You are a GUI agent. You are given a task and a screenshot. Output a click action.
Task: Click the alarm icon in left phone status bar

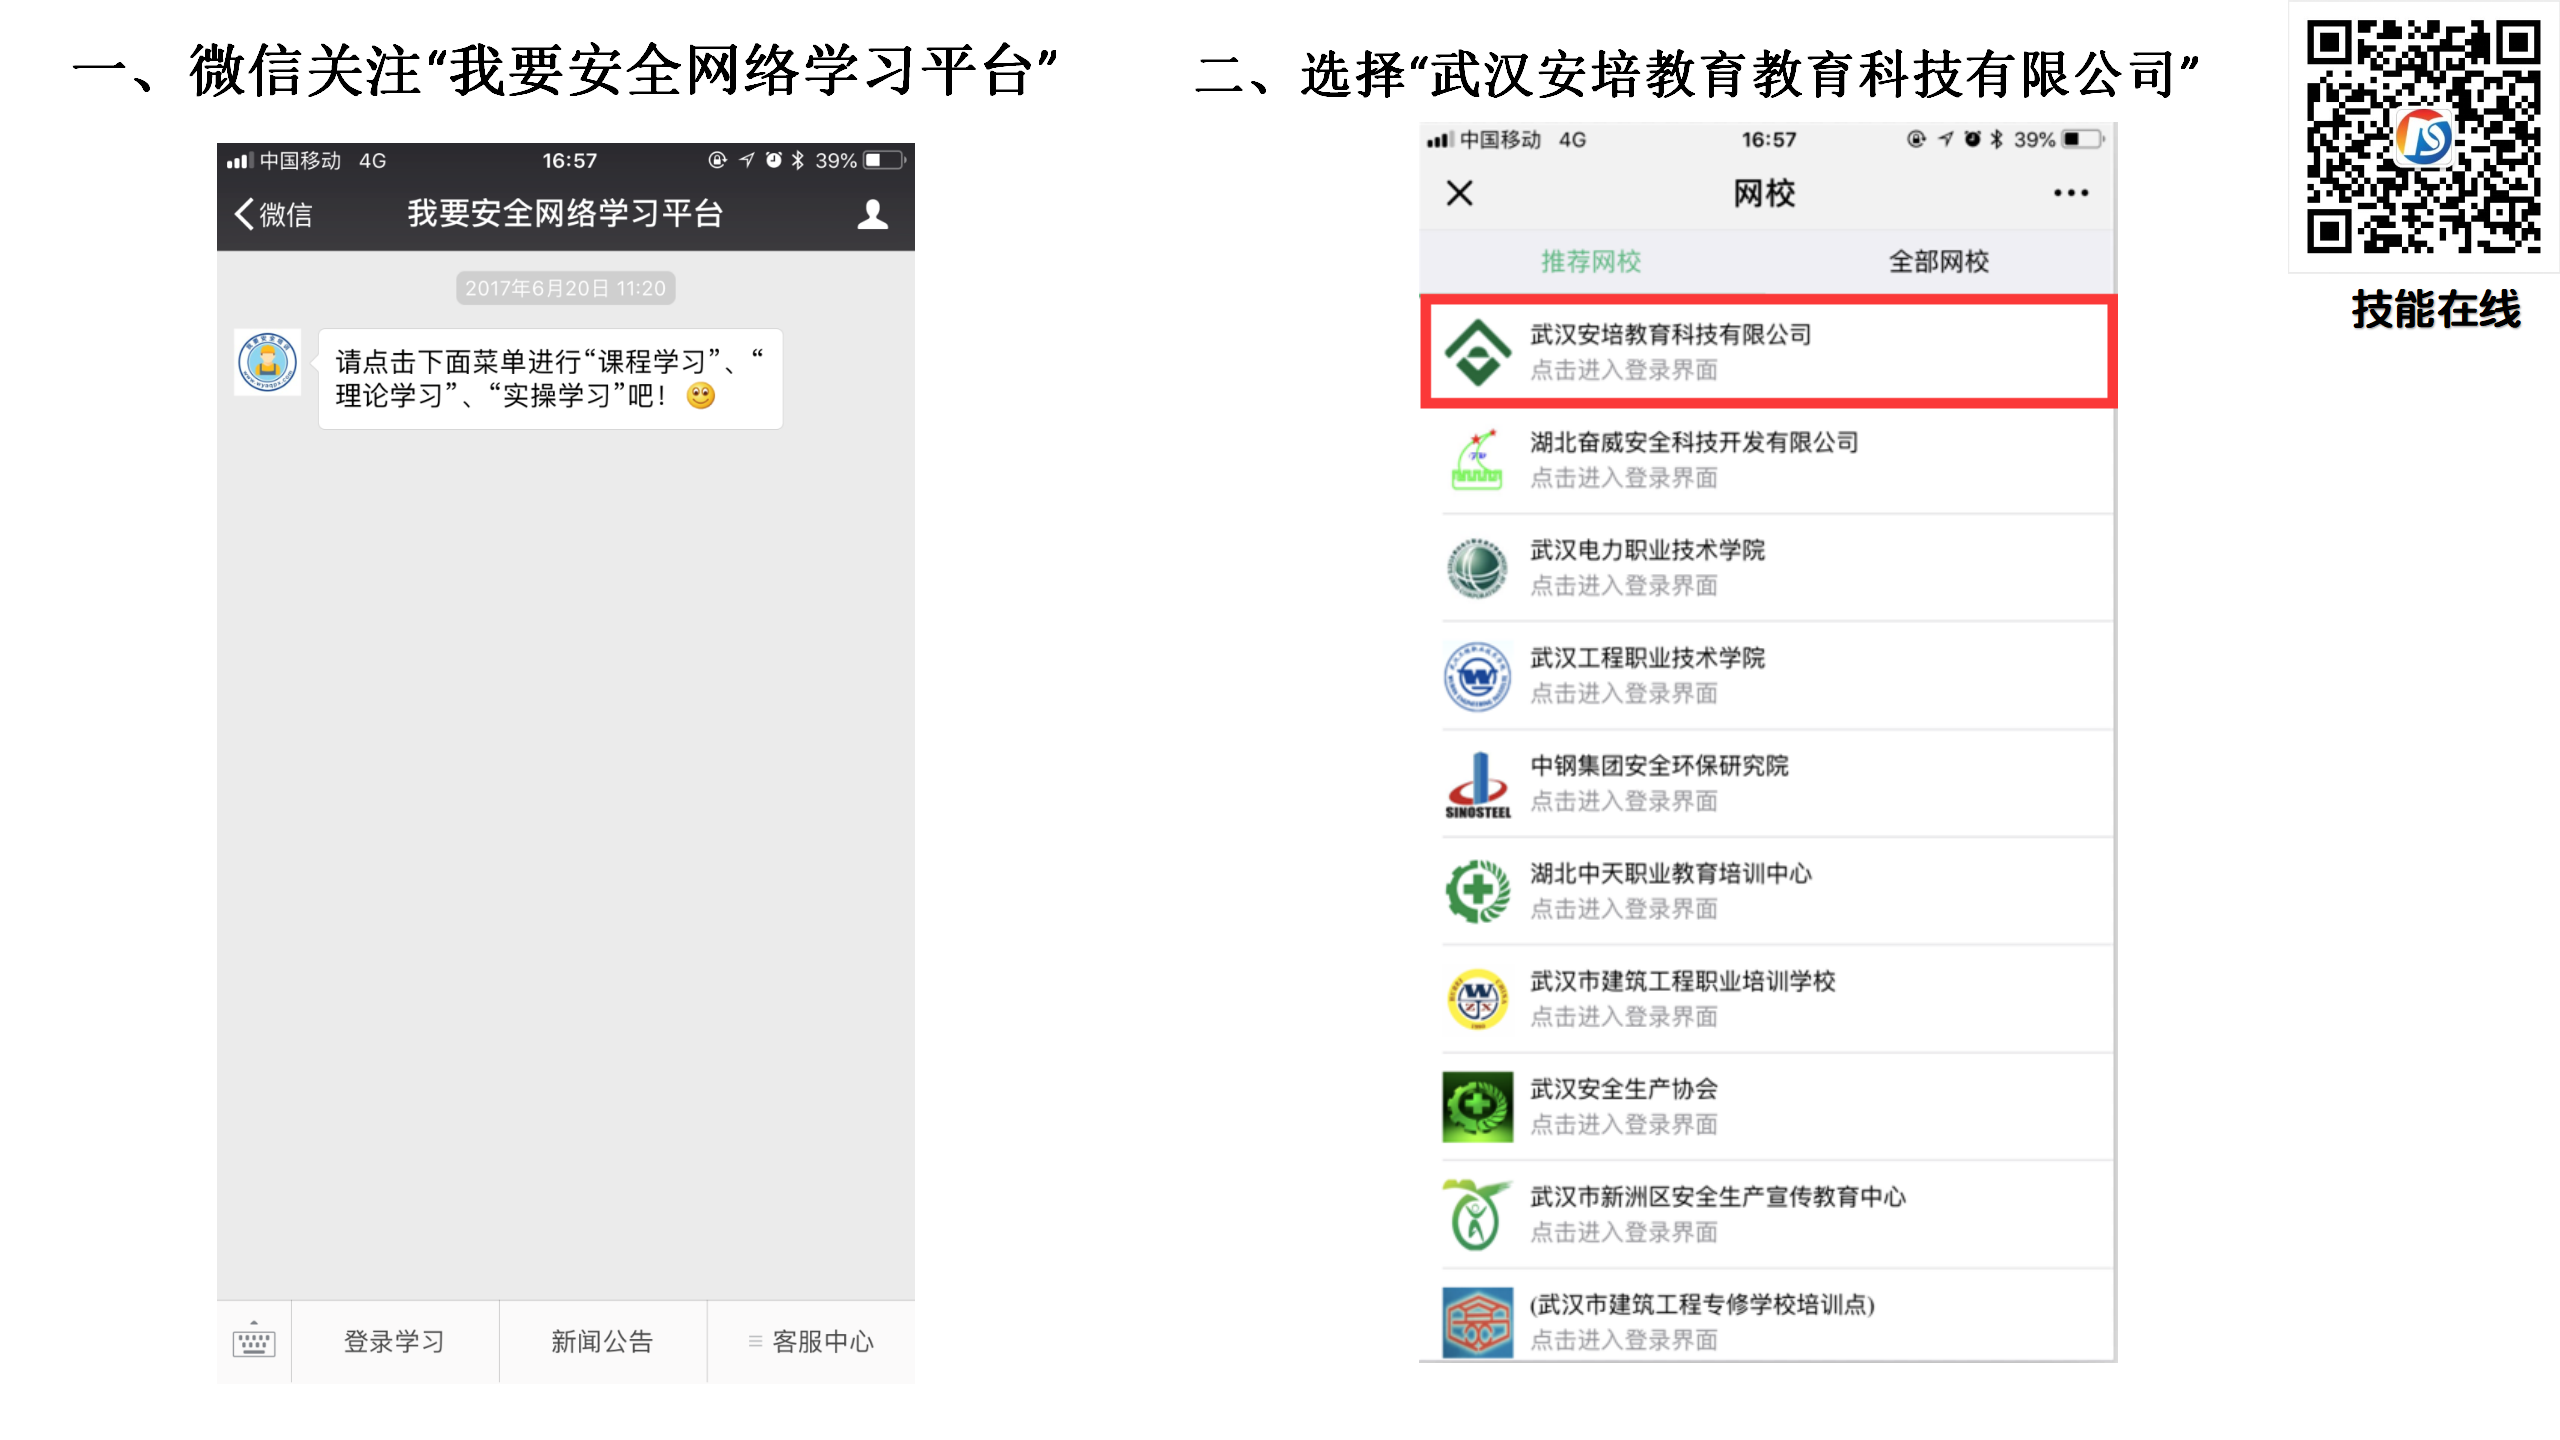pos(773,160)
